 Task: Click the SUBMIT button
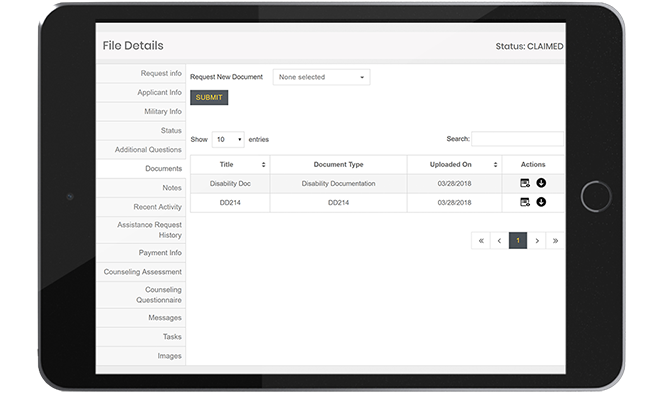[x=209, y=97]
